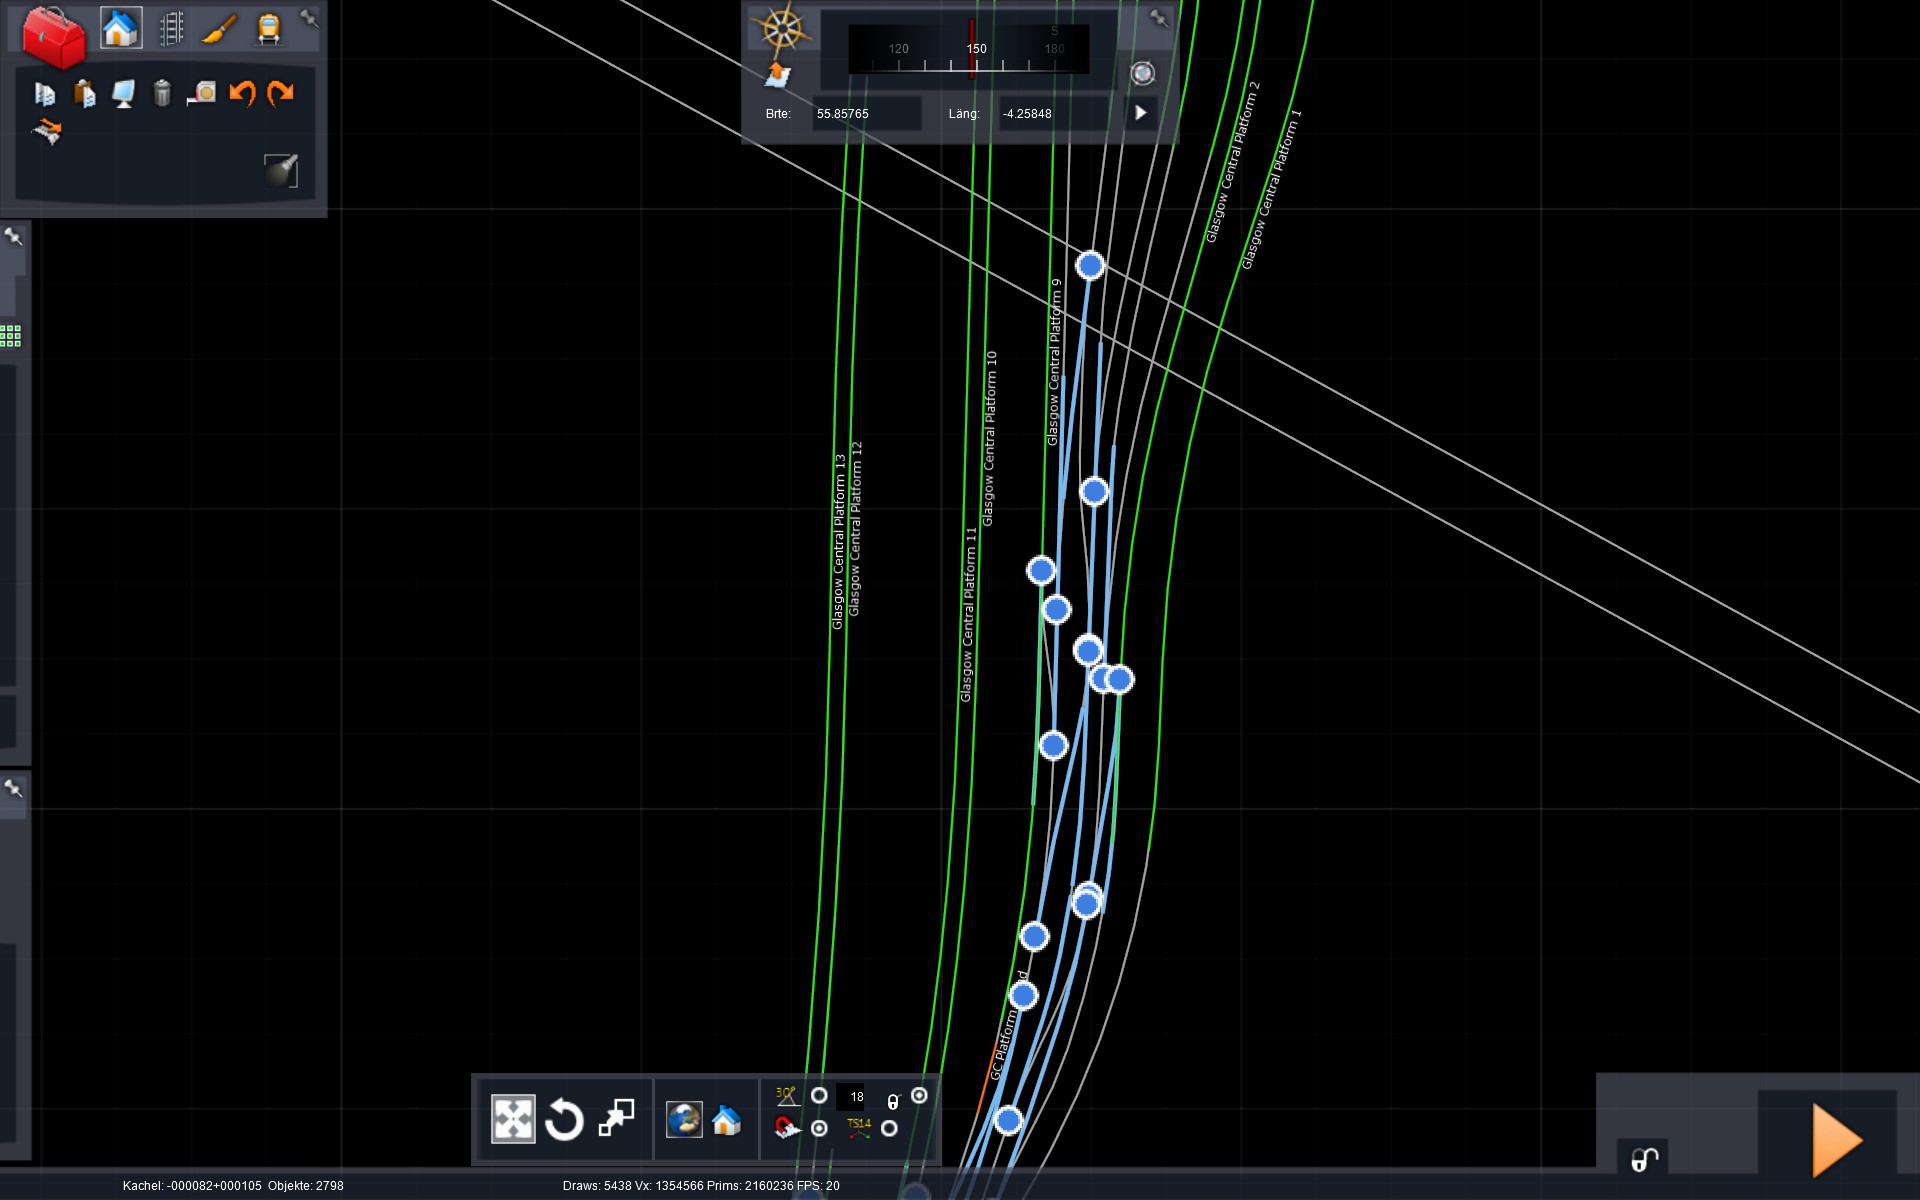This screenshot has height=1200, width=1920.
Task: Open the red toolbox main menu
Action: click(x=54, y=36)
